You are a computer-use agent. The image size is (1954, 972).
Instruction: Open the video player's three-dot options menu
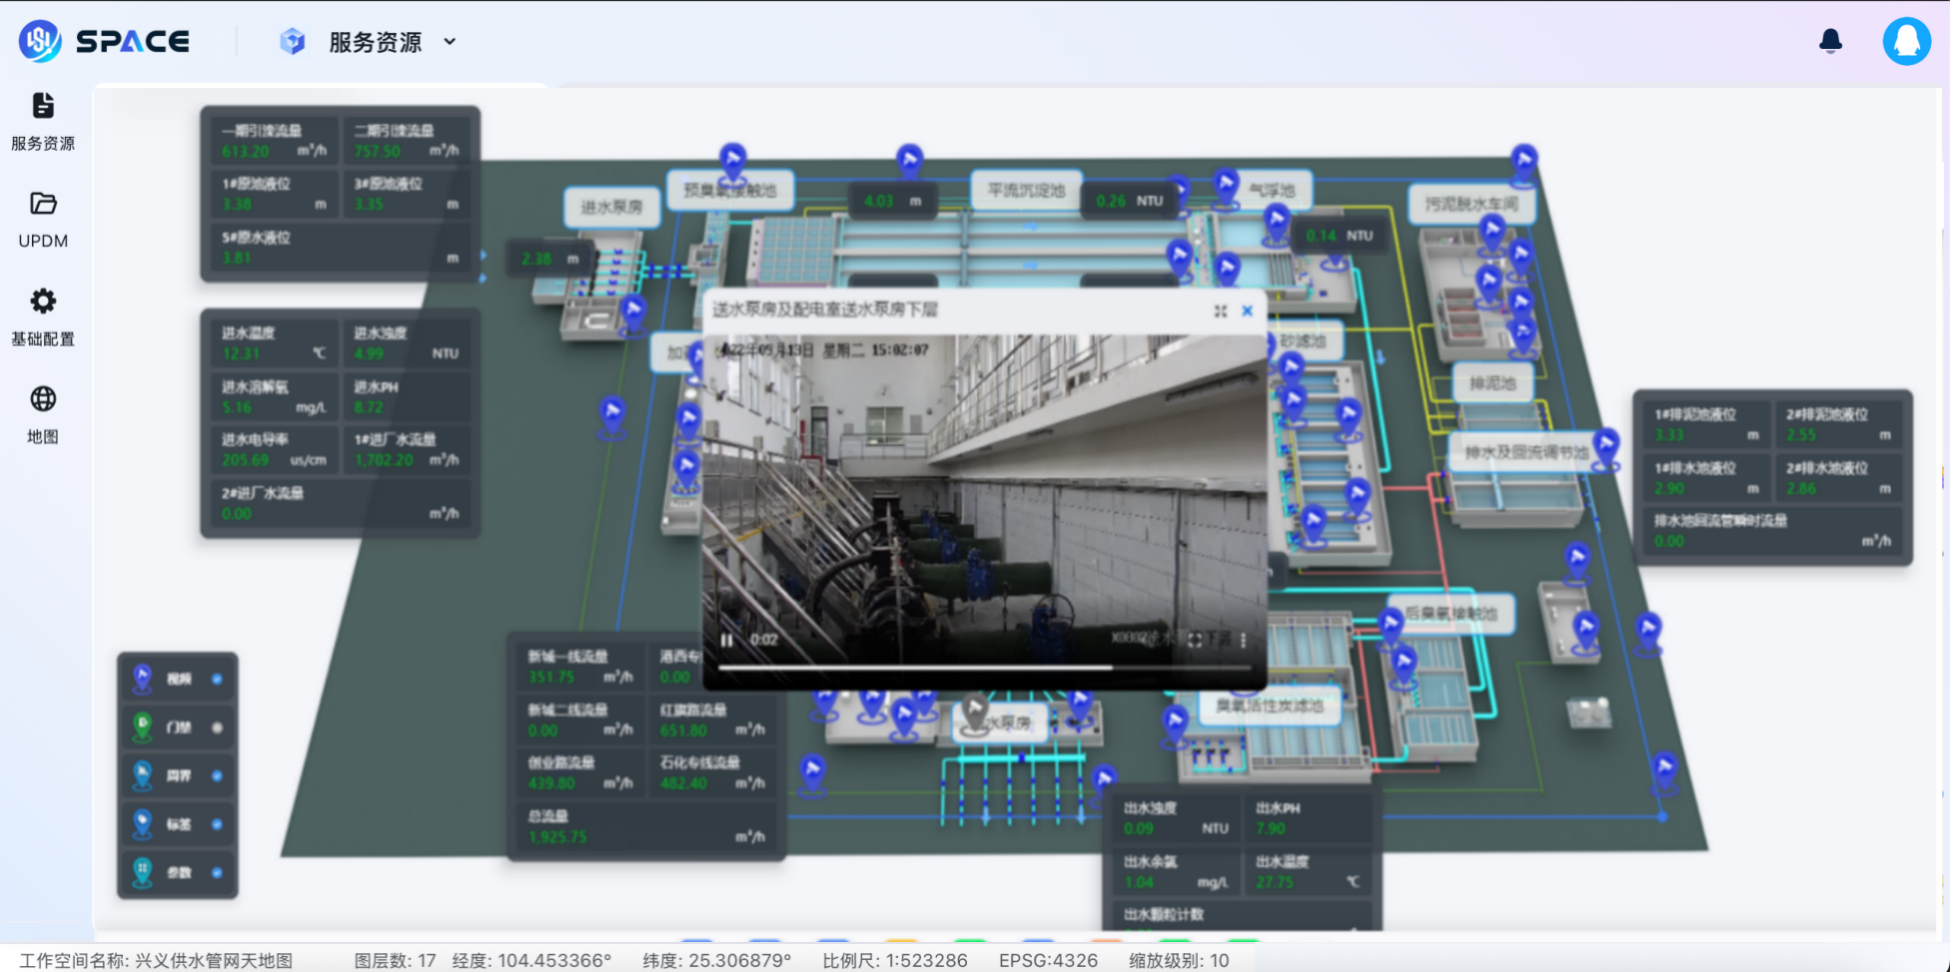1243,640
